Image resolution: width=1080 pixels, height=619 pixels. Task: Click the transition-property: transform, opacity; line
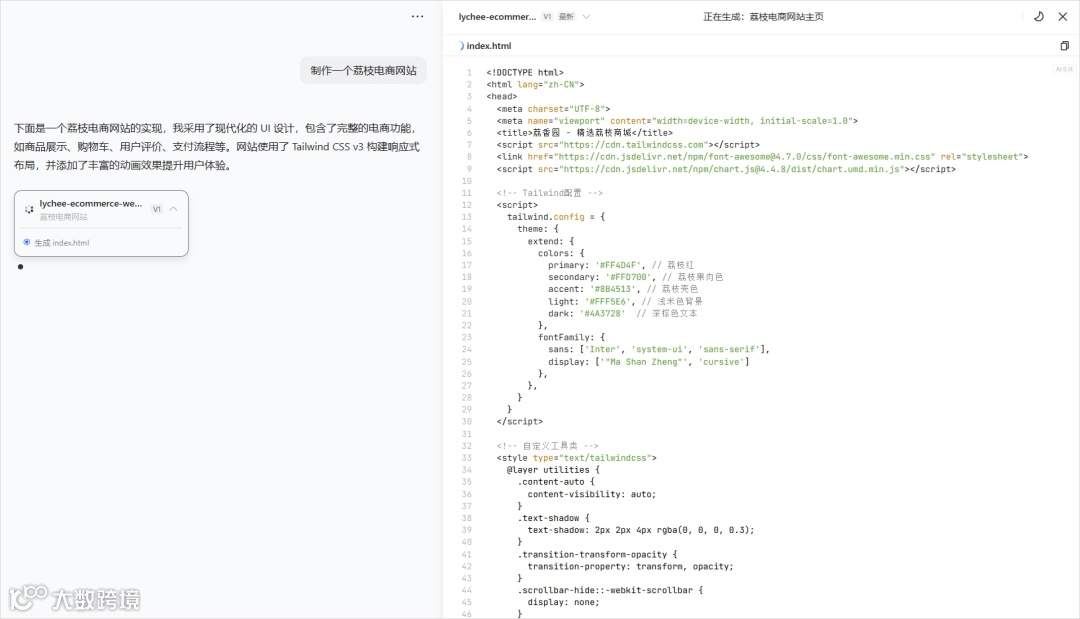pos(630,567)
